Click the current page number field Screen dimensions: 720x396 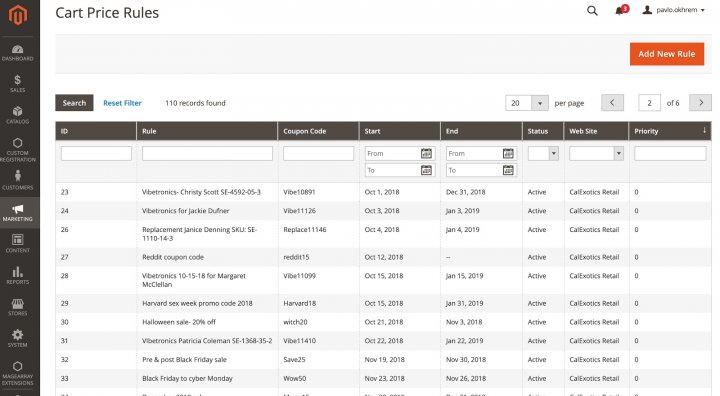click(x=649, y=103)
